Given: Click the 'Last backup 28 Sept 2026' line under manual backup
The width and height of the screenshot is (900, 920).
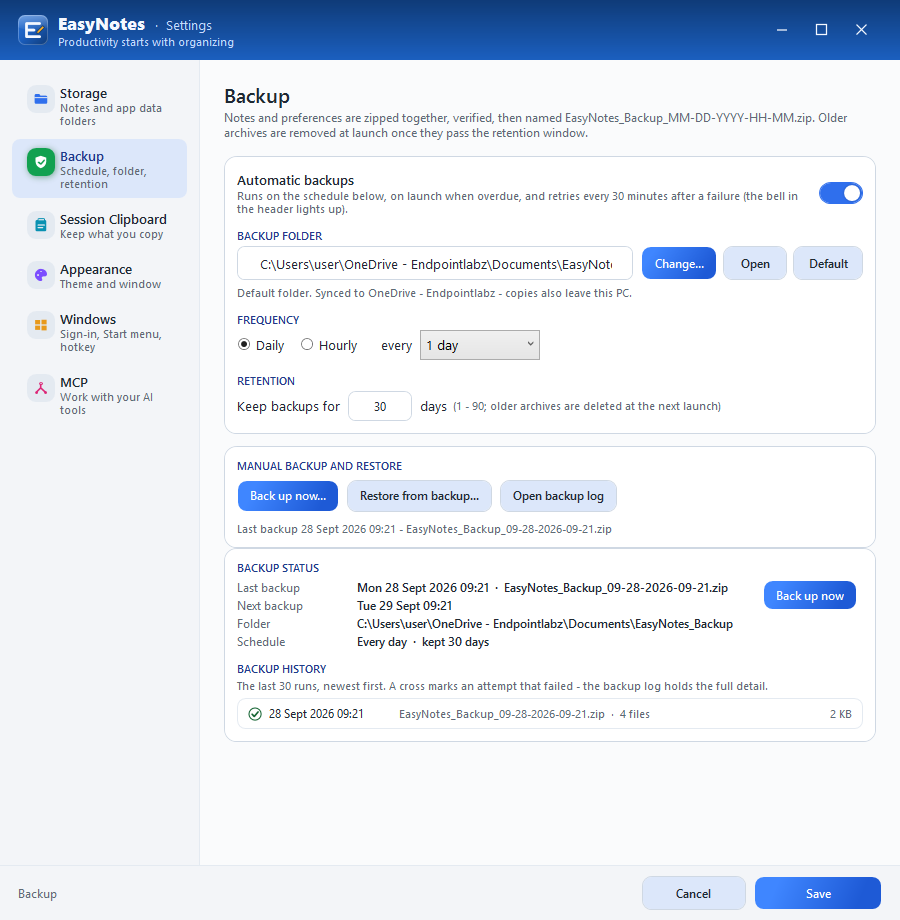Looking at the screenshot, I should pos(424,529).
